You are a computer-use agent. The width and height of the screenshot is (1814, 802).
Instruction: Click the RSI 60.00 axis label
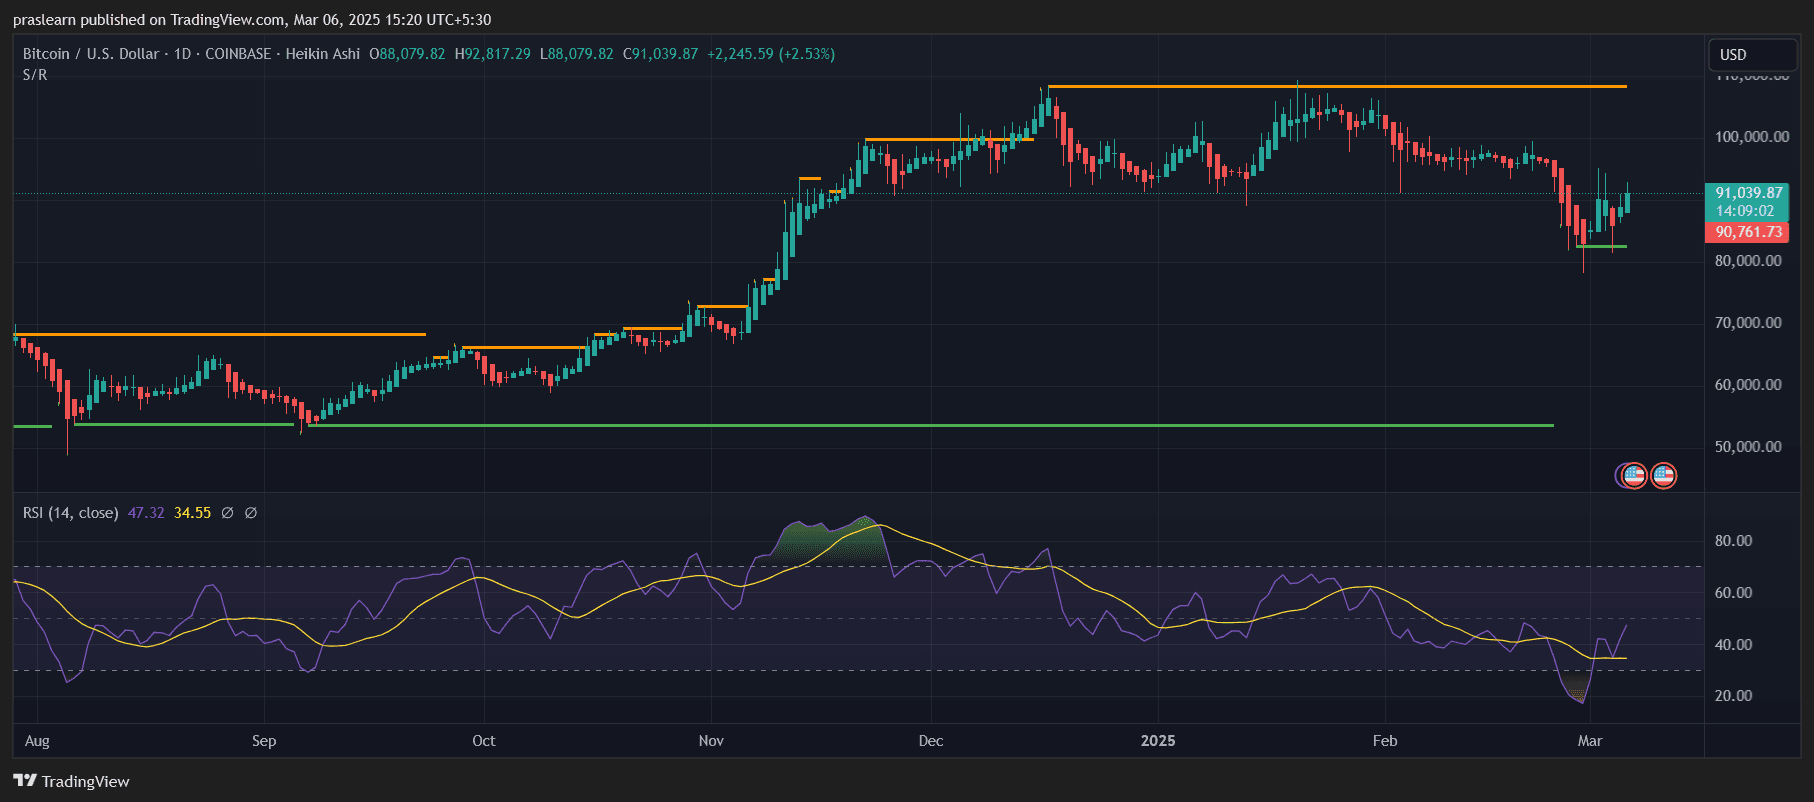(x=1733, y=593)
